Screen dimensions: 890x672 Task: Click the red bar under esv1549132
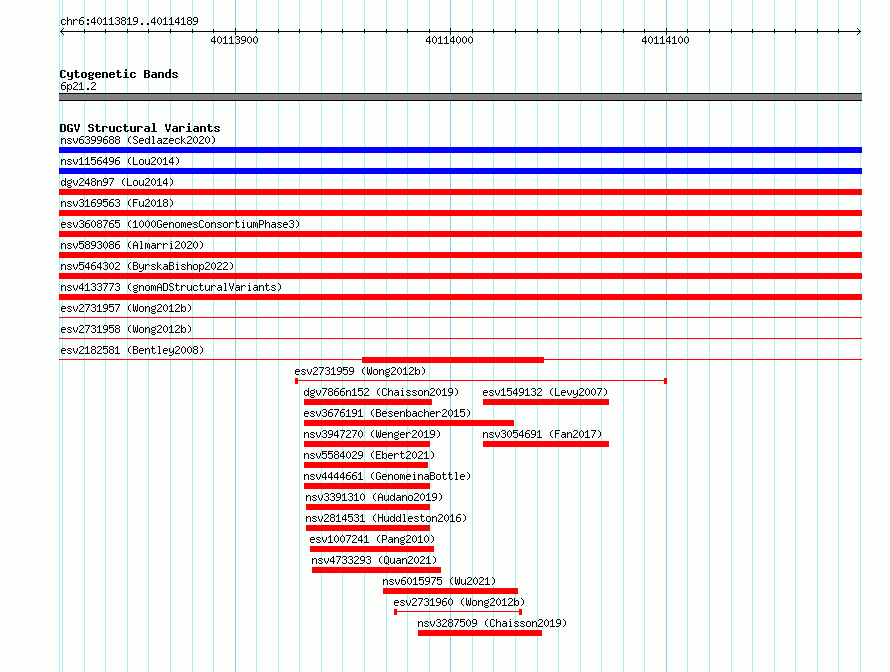tap(546, 402)
